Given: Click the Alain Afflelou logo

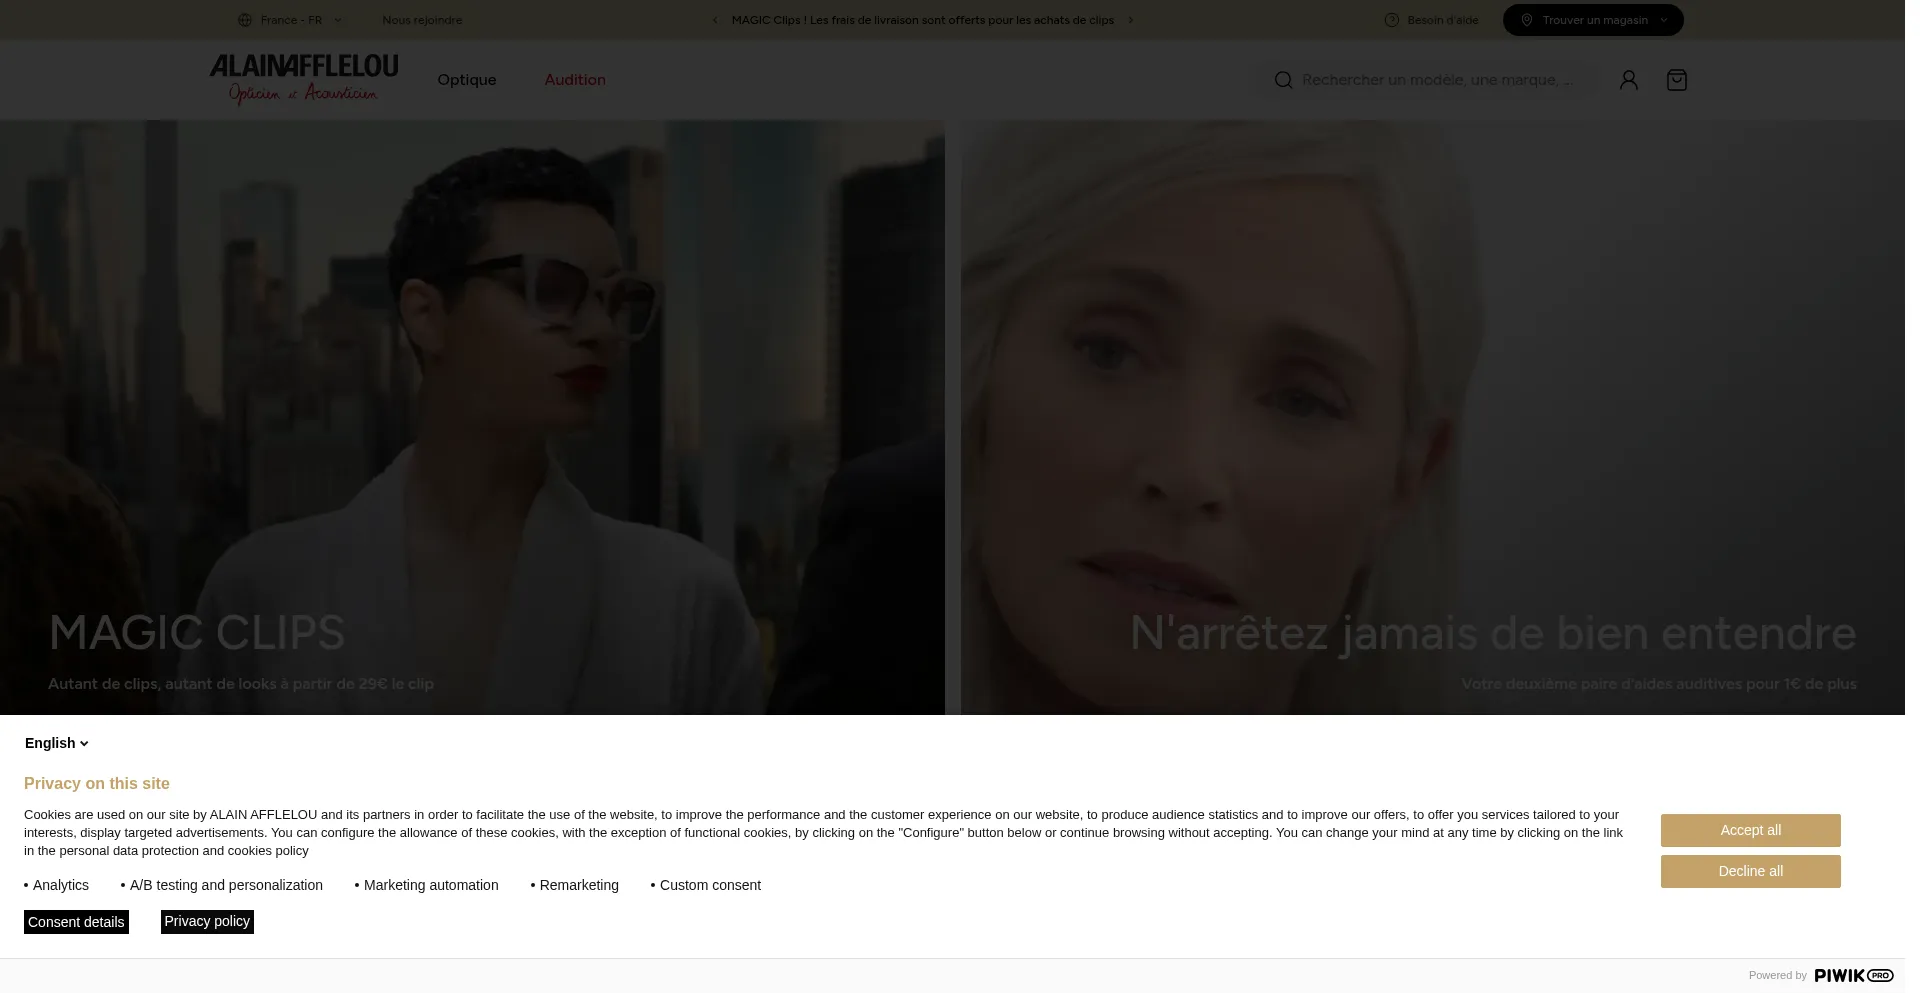Looking at the screenshot, I should coord(304,79).
